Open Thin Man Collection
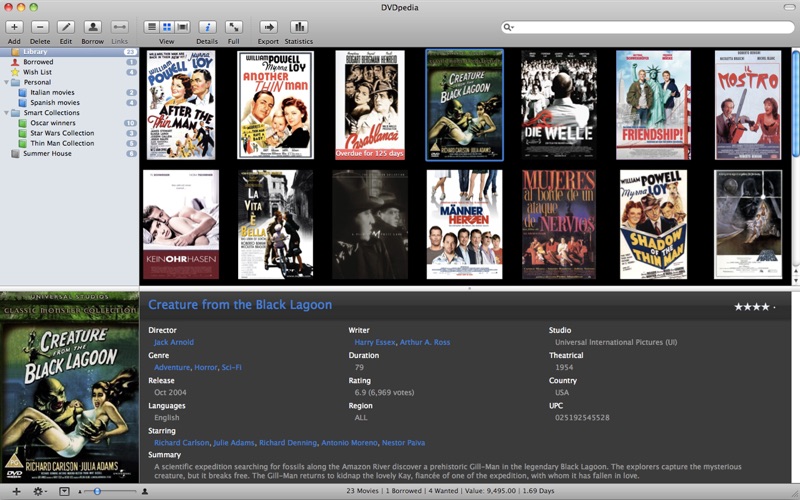800x500 pixels. (x=69, y=143)
